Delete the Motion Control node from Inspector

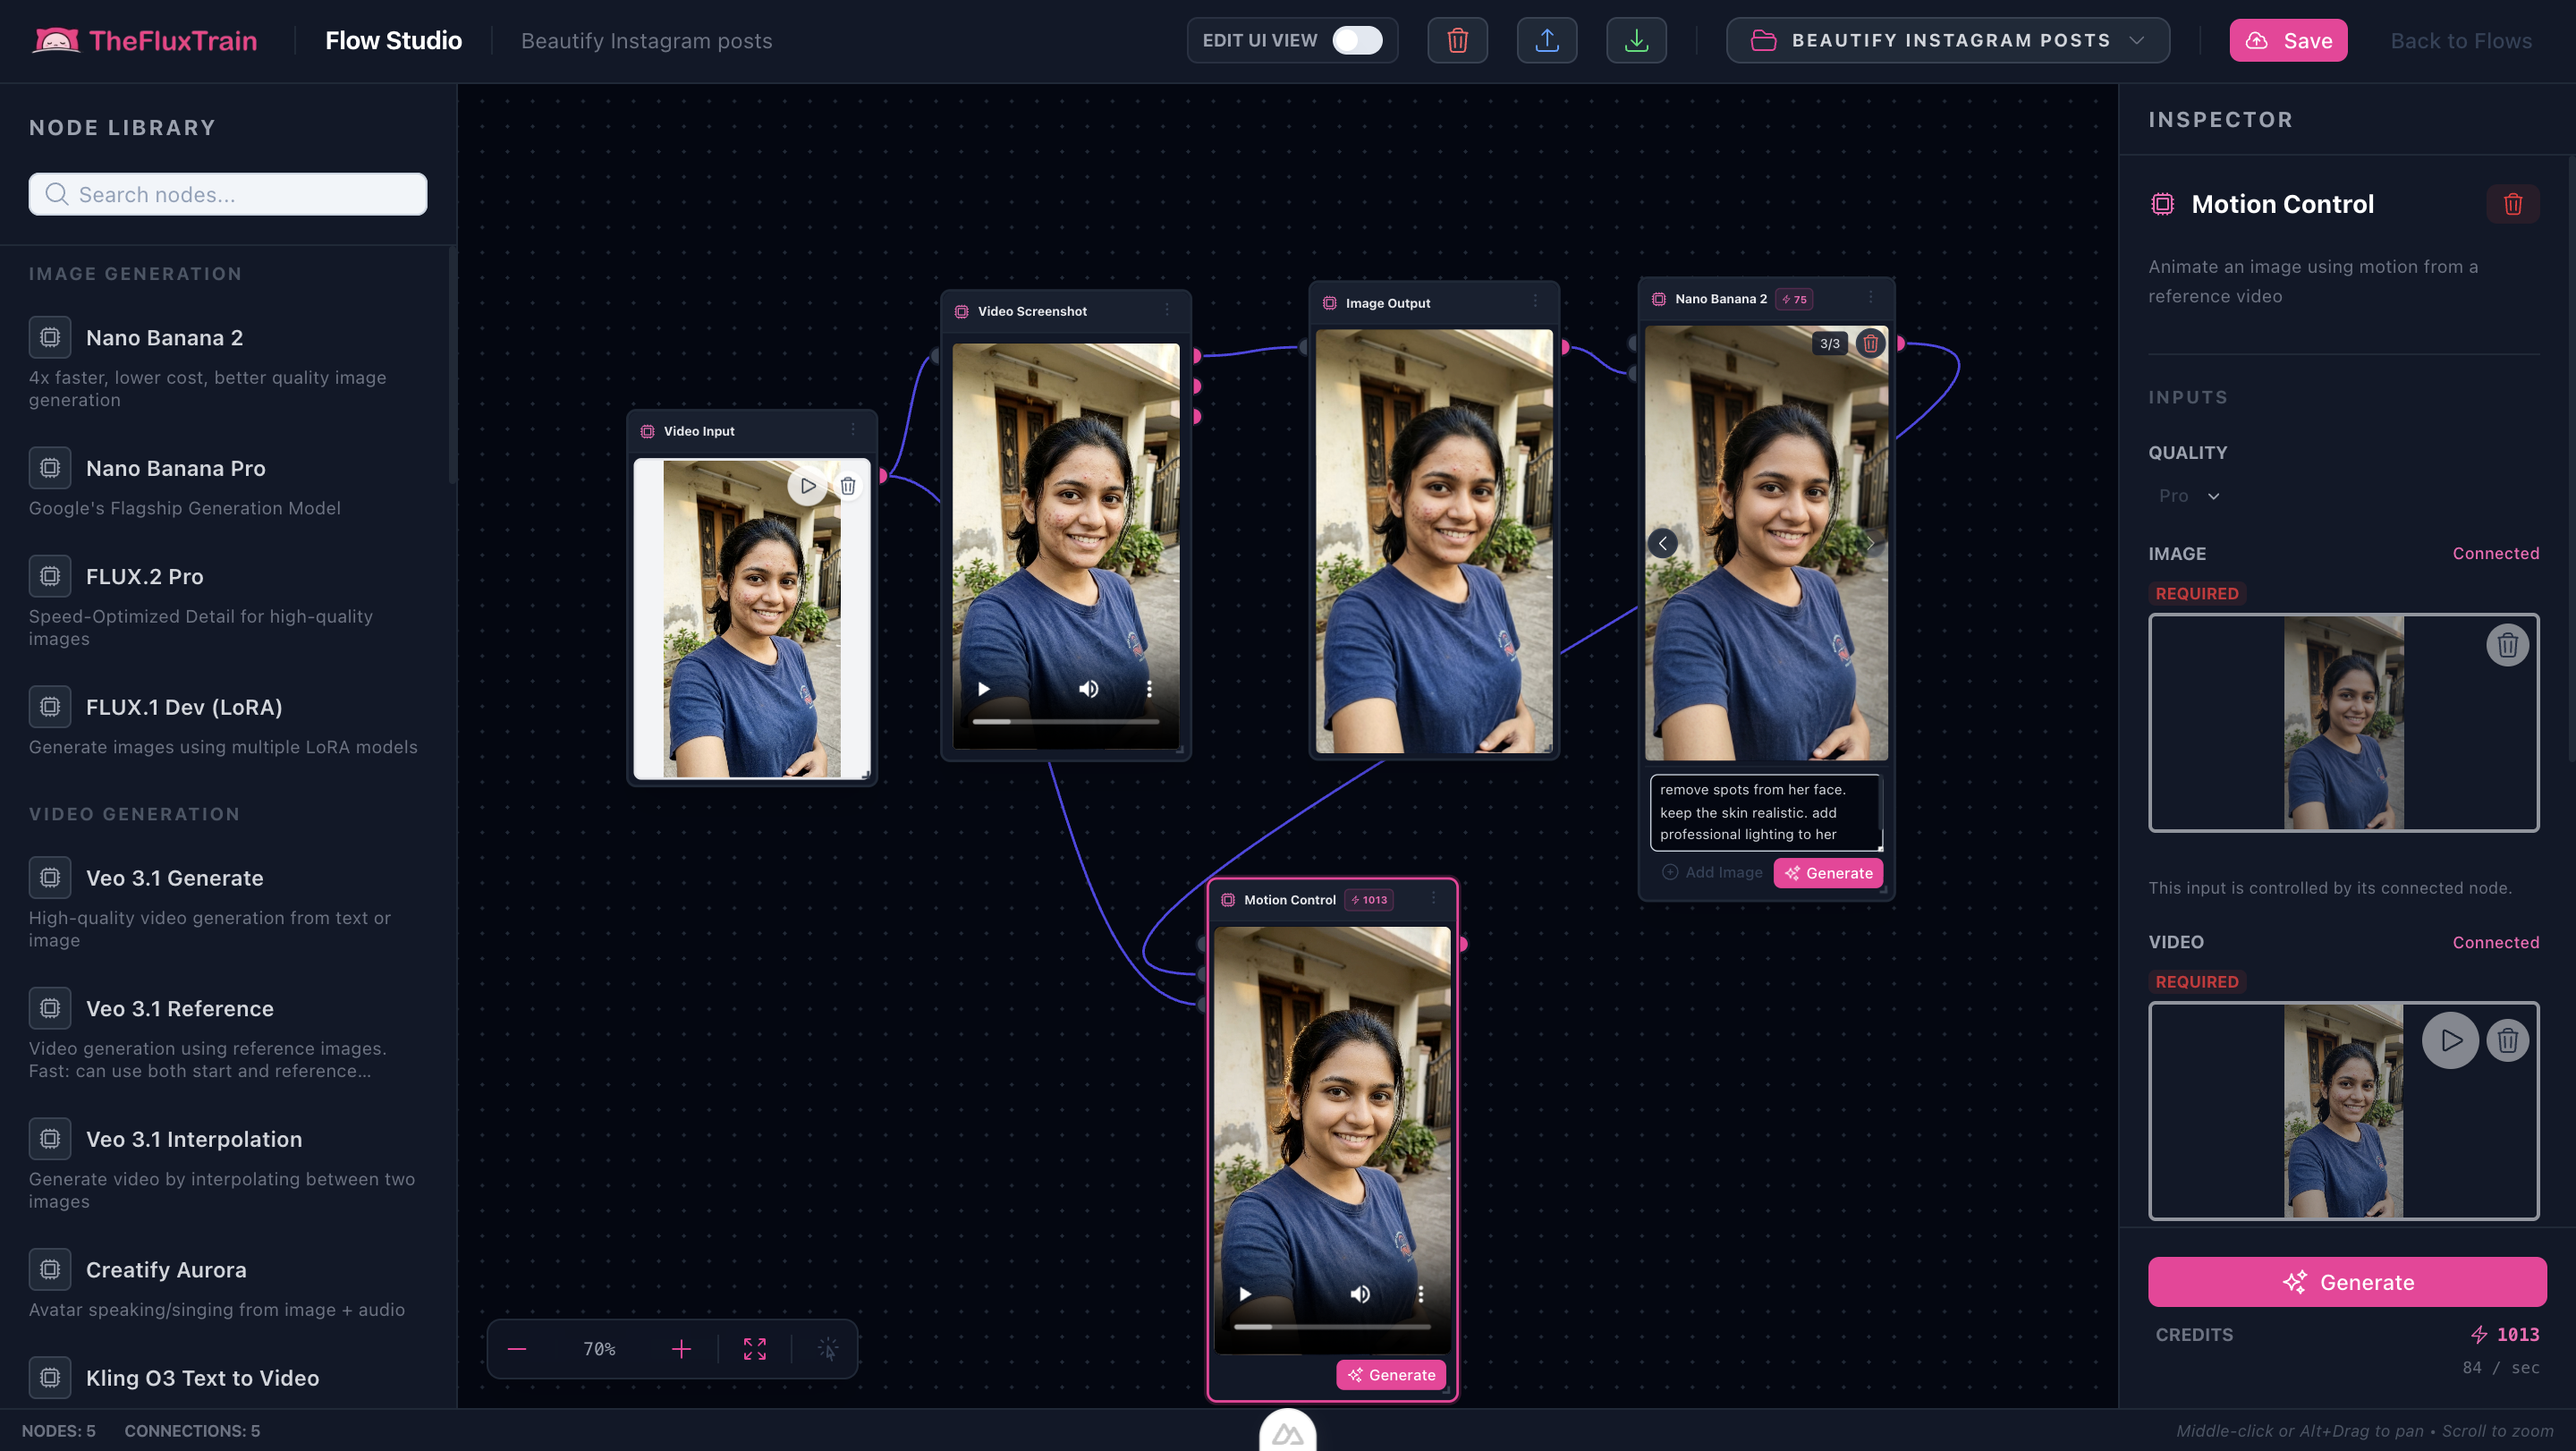2512,204
